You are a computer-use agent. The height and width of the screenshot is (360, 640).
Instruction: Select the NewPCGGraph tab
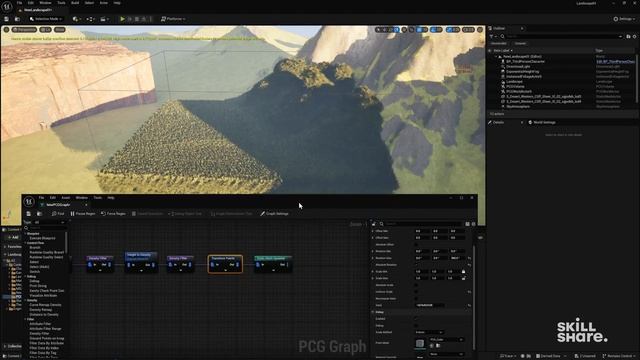point(58,205)
